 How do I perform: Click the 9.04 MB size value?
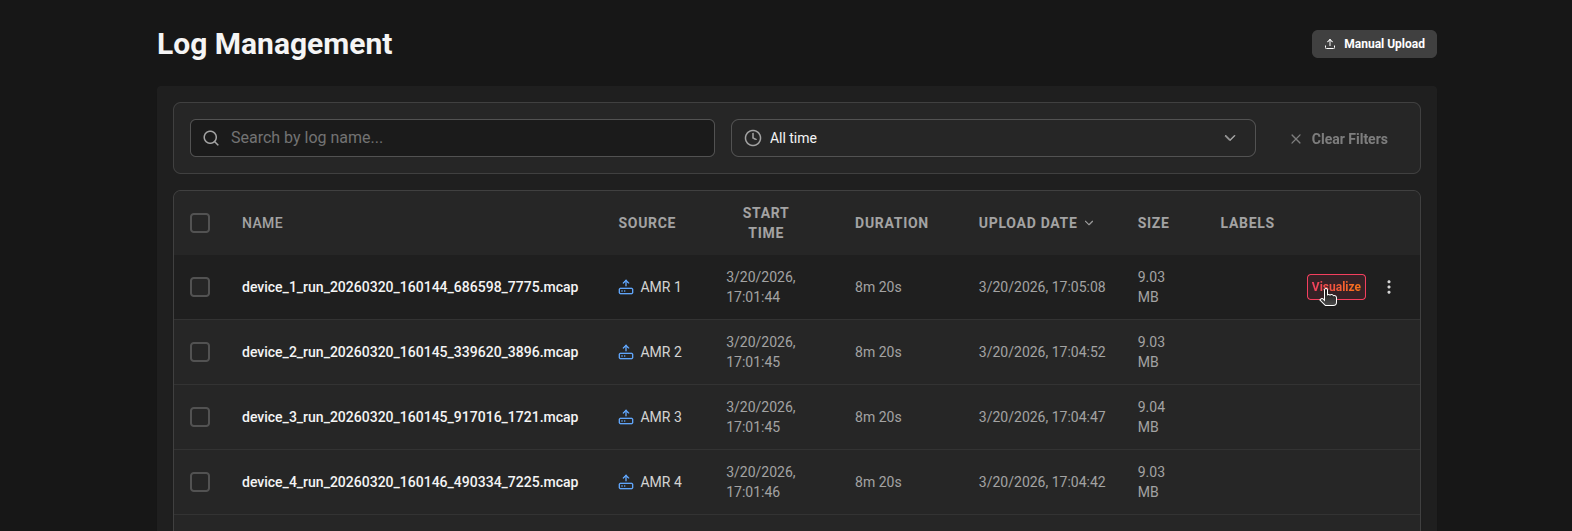[x=1151, y=417]
